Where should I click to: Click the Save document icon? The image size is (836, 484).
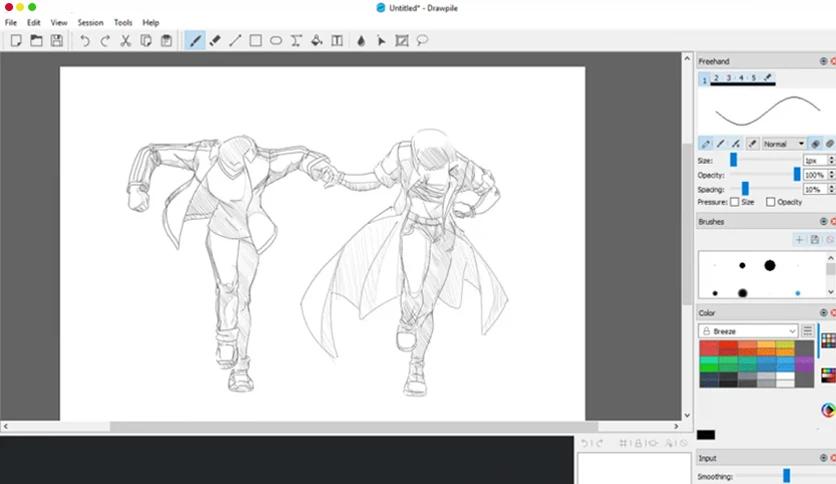[57, 41]
